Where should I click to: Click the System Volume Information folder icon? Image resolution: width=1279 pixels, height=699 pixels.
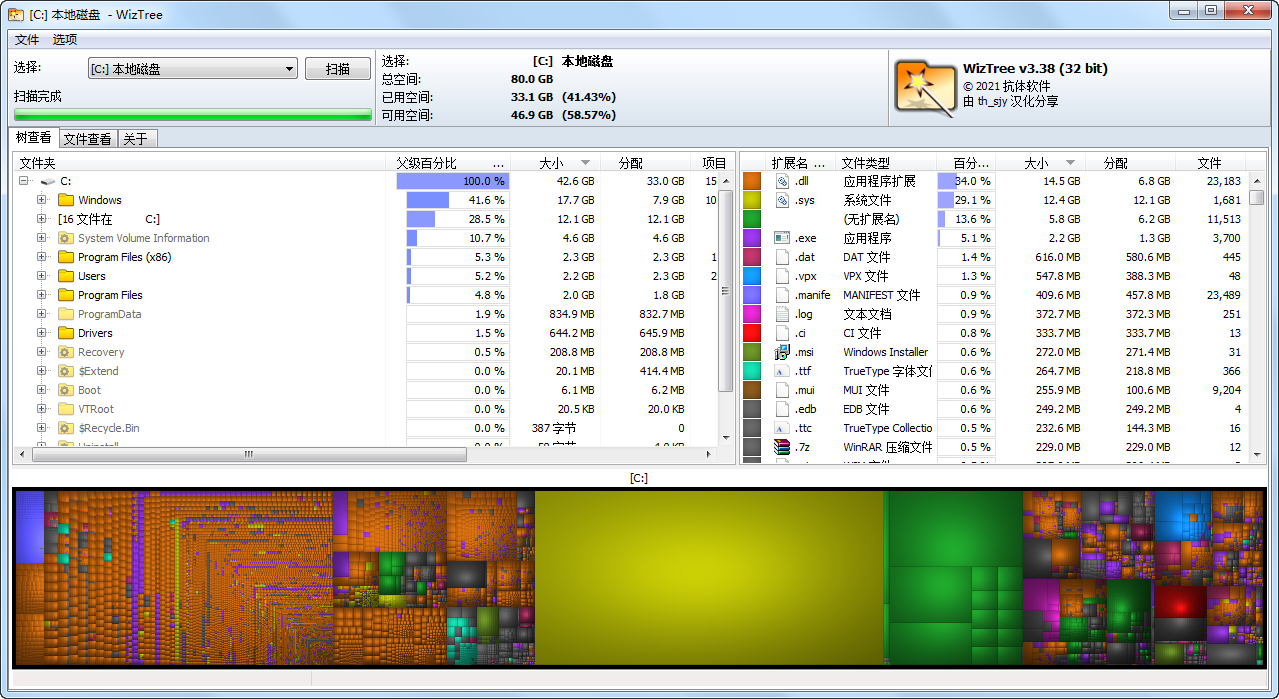(64, 238)
